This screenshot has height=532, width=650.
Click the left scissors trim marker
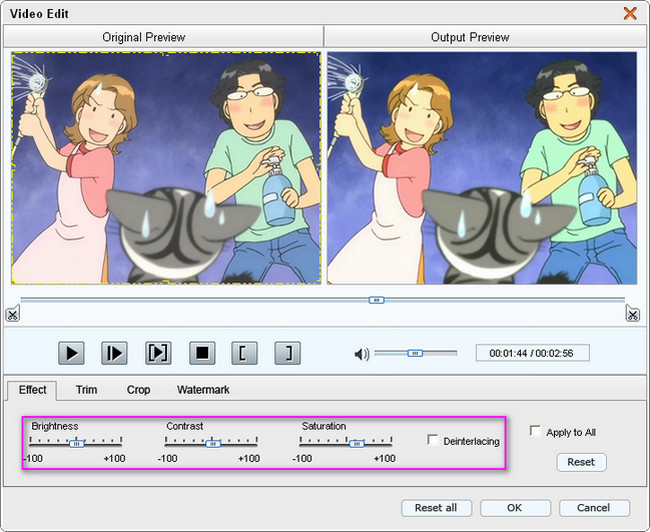pyautogui.click(x=12, y=315)
